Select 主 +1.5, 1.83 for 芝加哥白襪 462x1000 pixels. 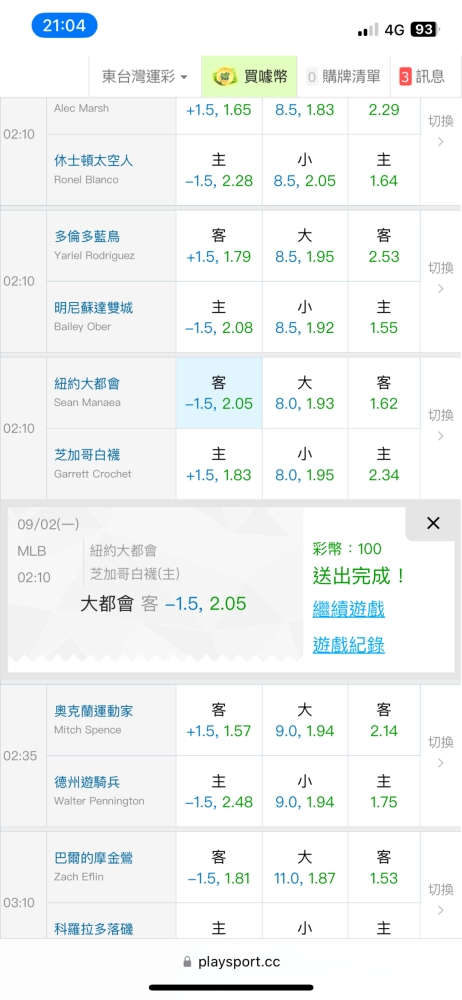point(219,464)
